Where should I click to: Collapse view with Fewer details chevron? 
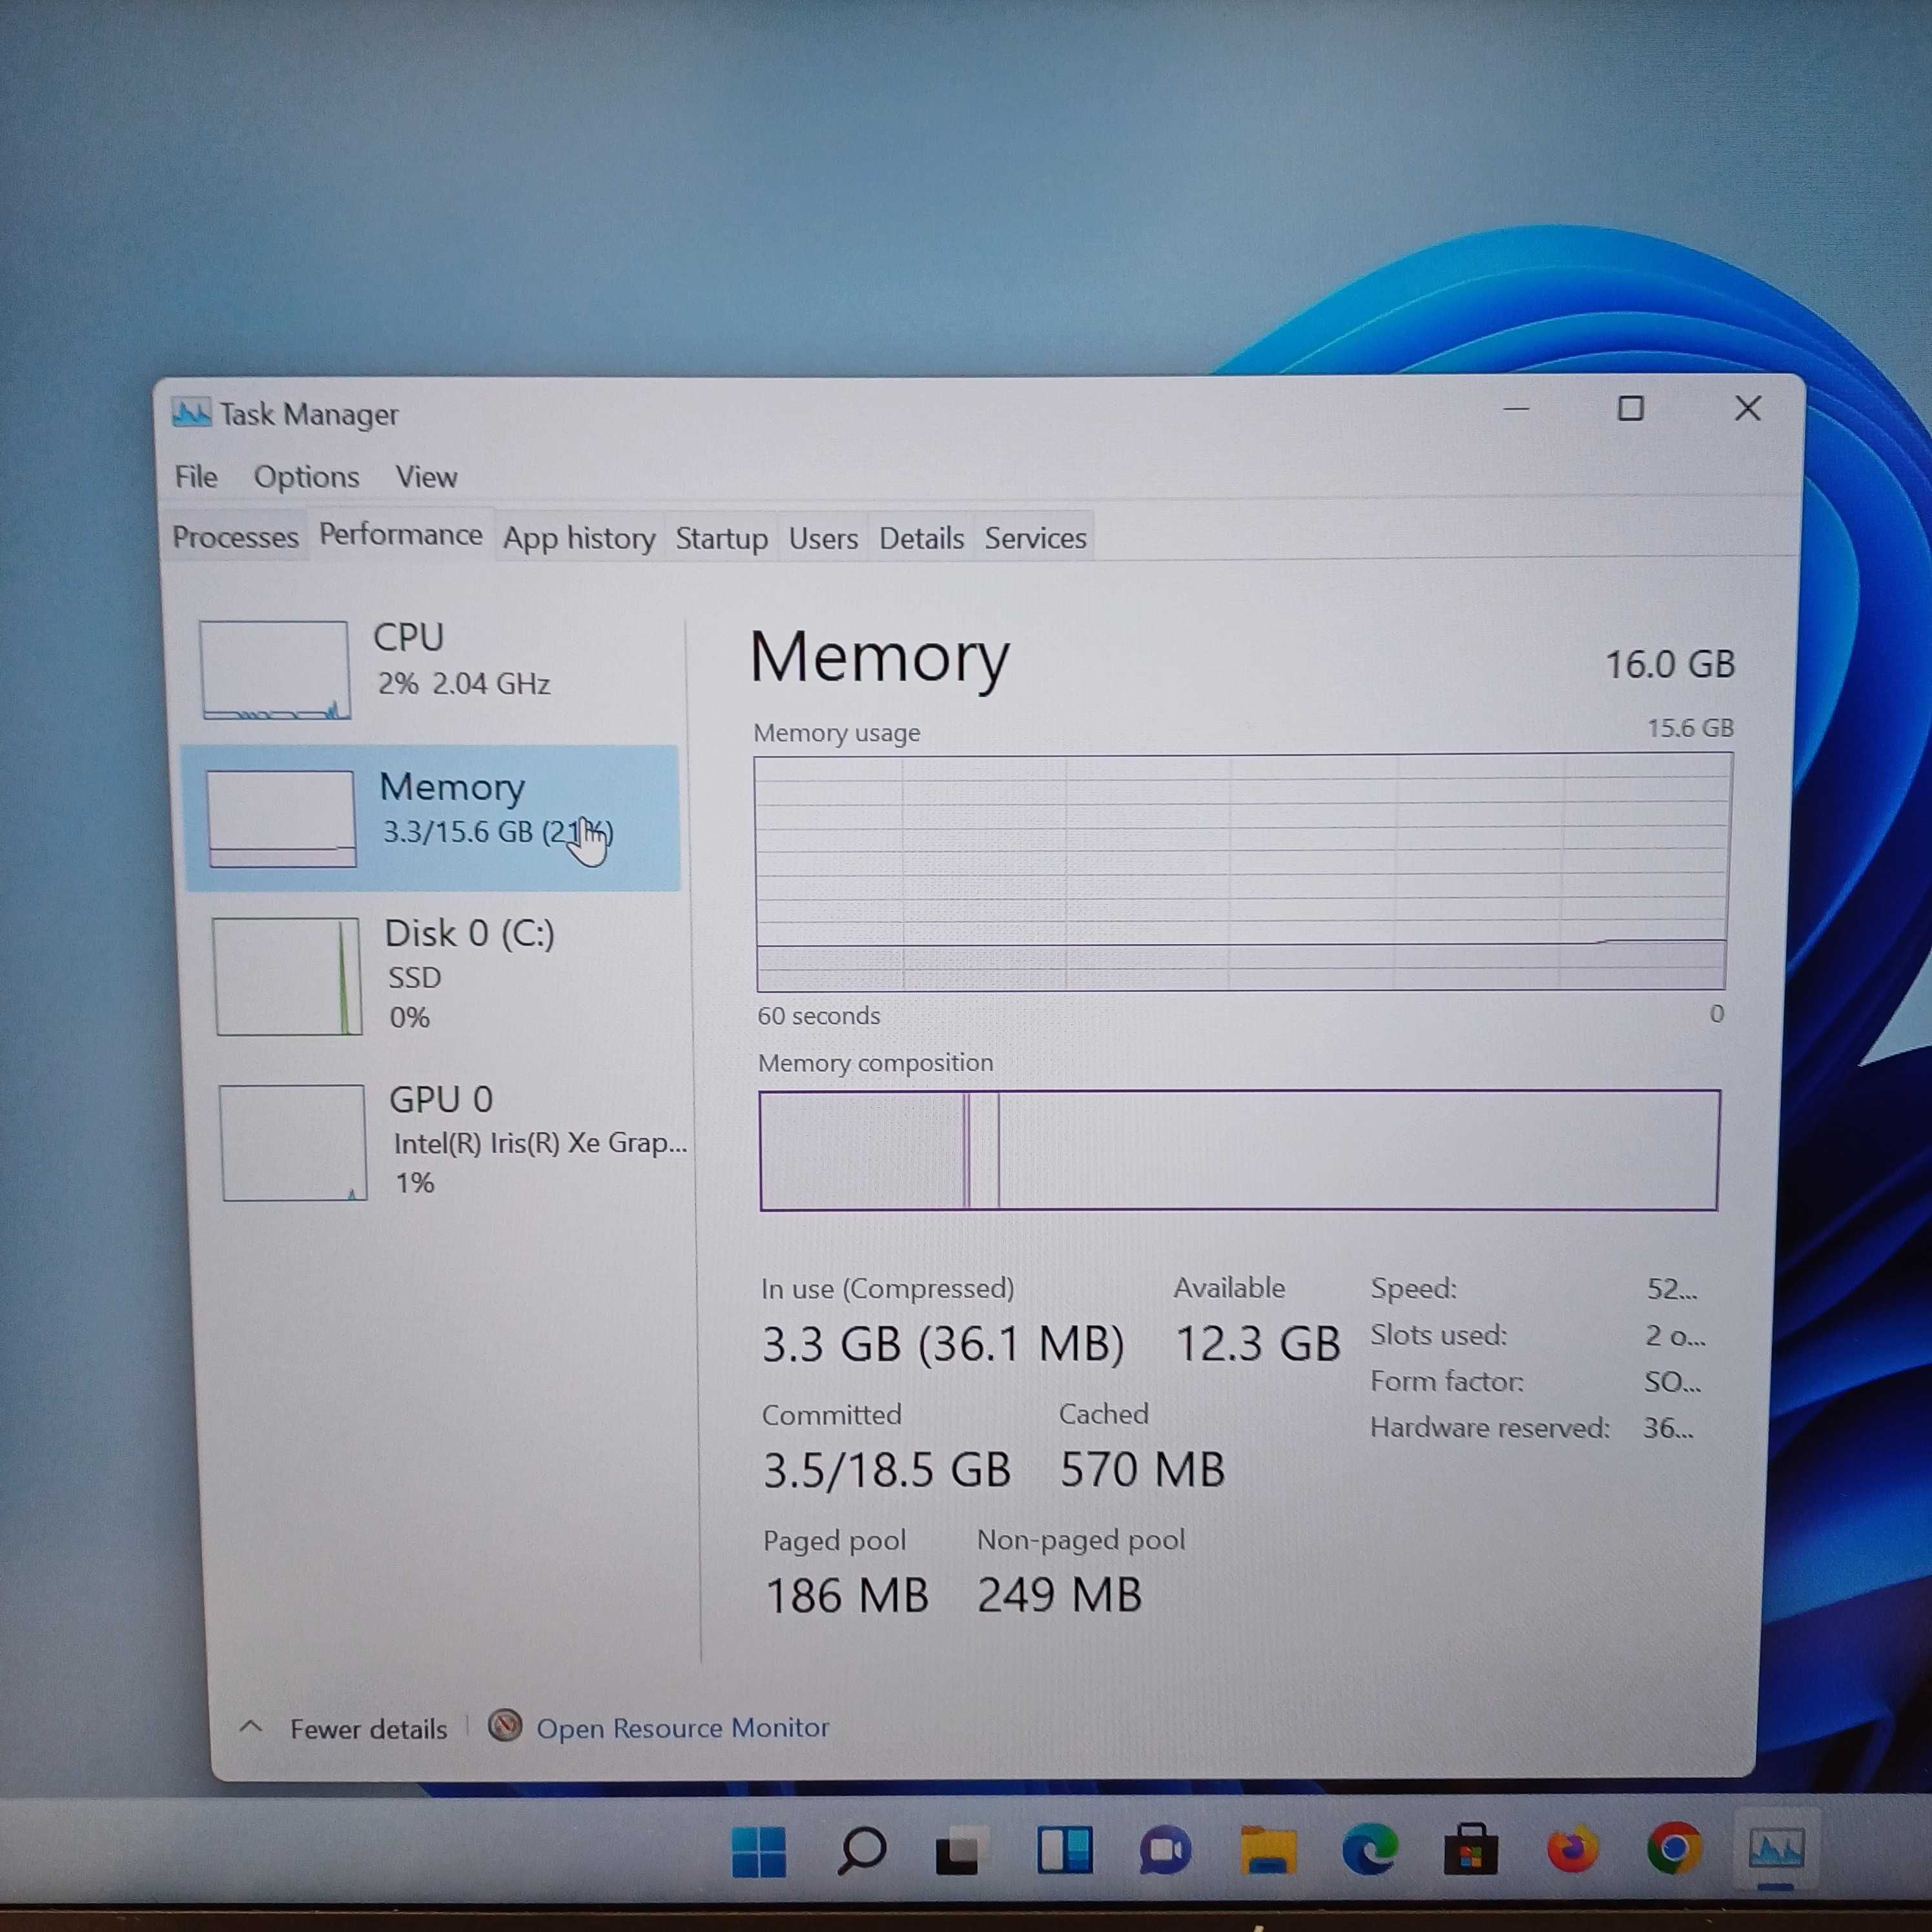(251, 1727)
